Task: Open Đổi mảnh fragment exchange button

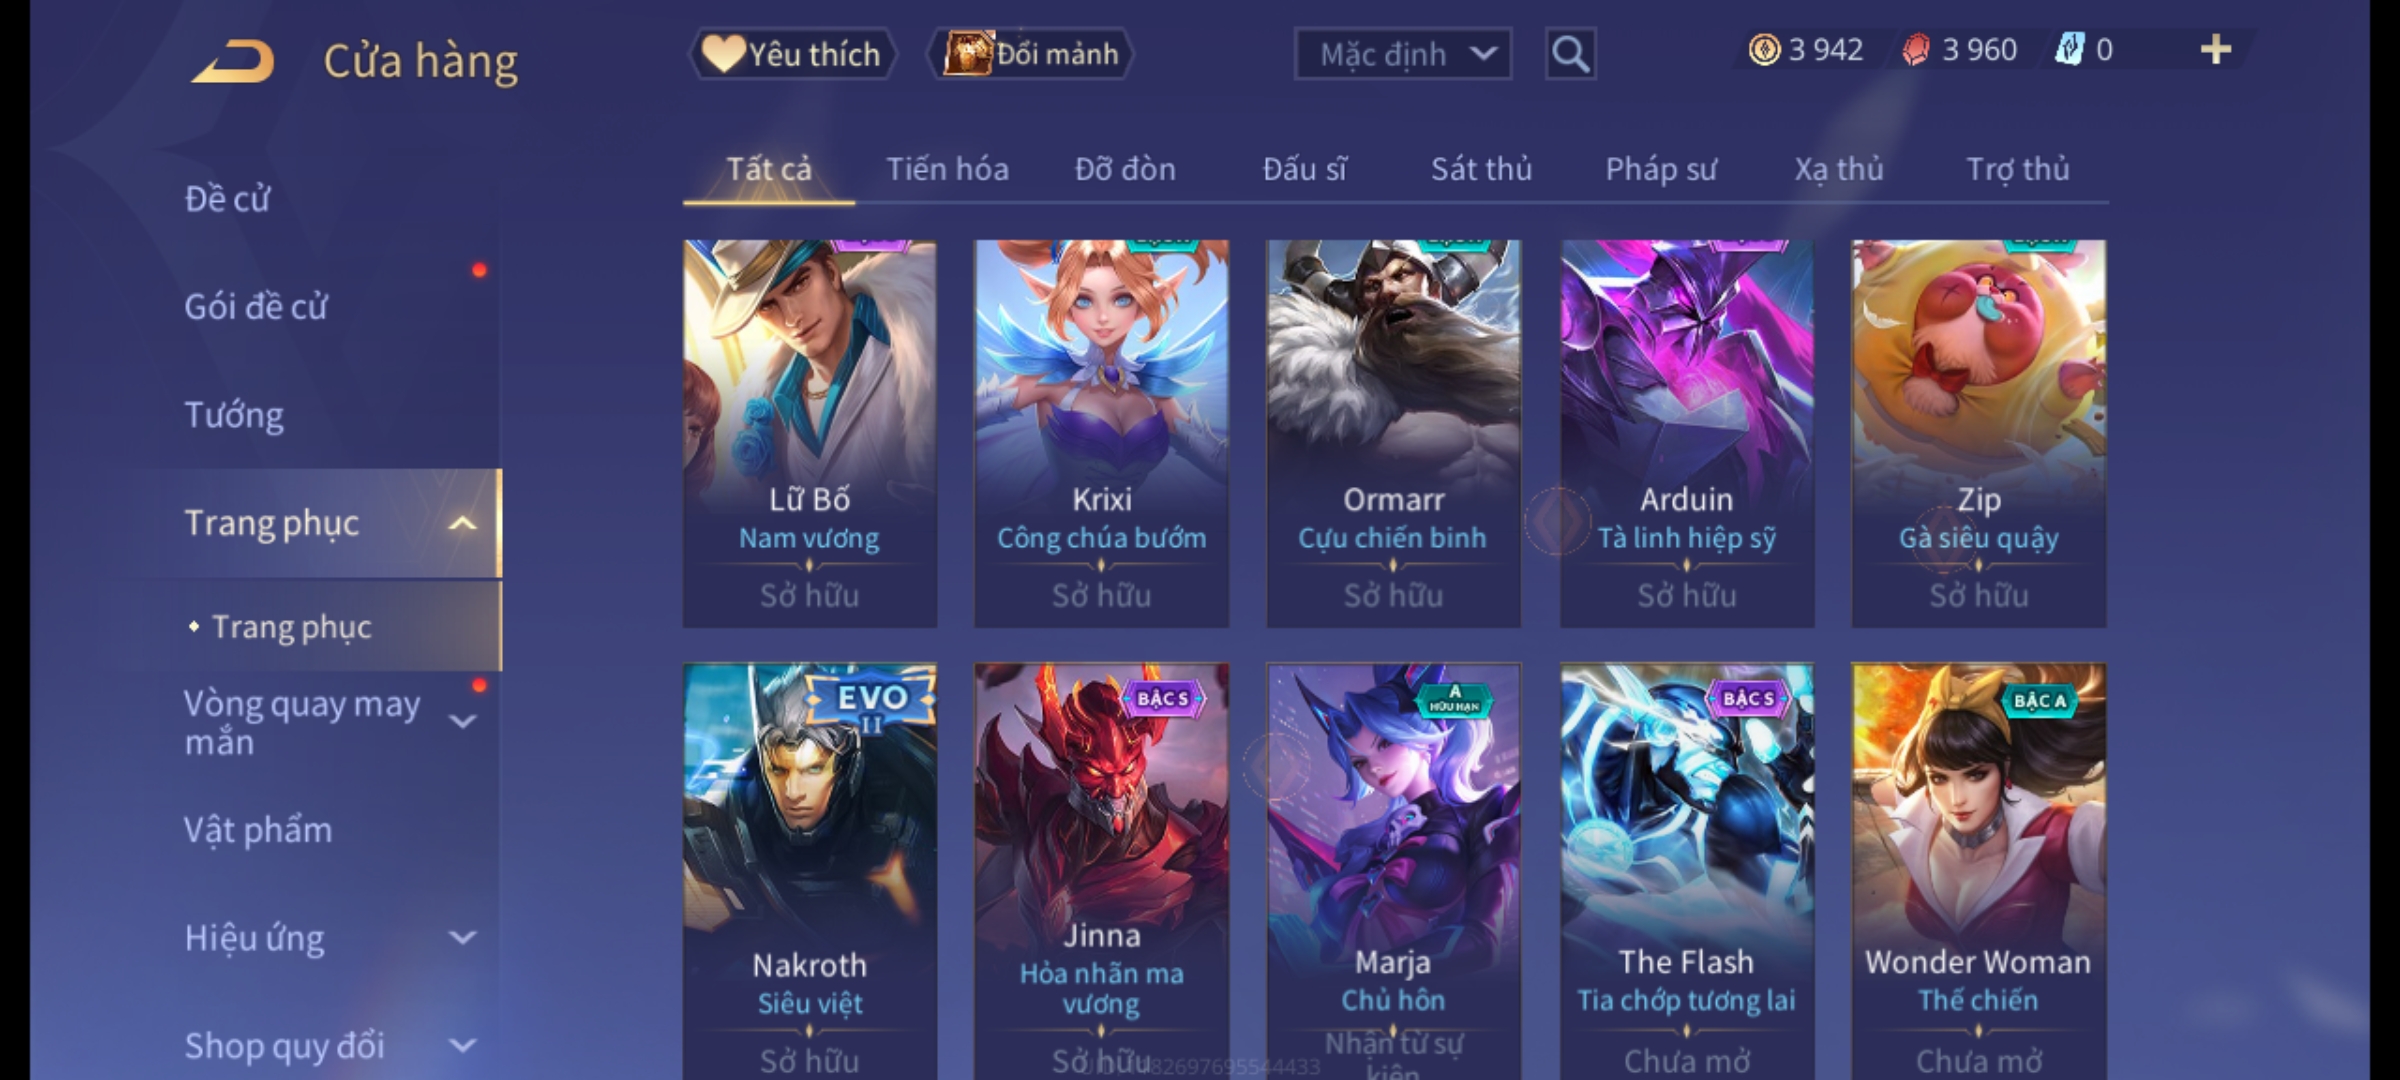Action: (x=1031, y=54)
